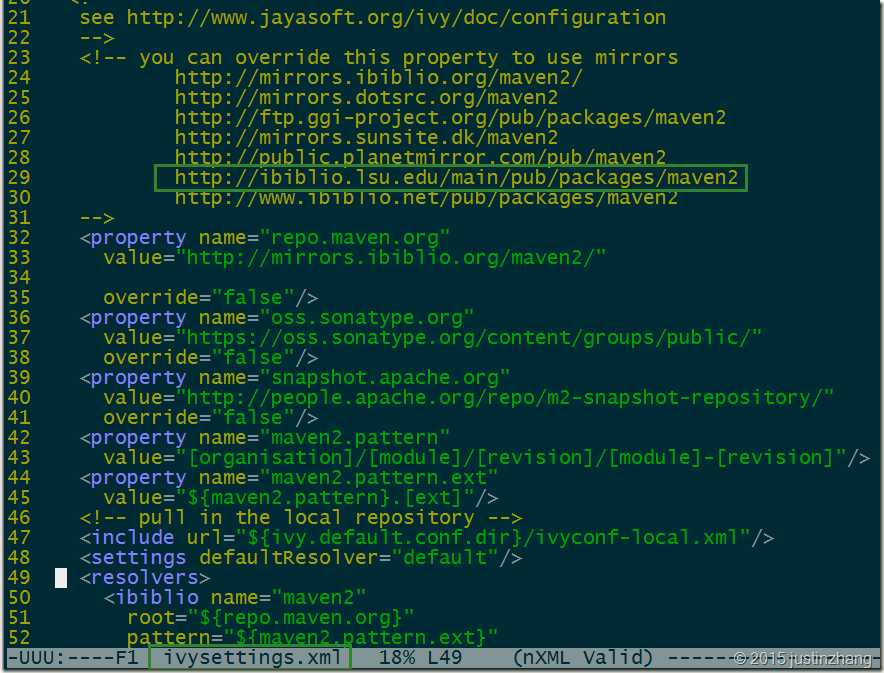Click the mirrors.ibiblio.org/maven2/ URL on line 24
The height and width of the screenshot is (673, 884).
click(378, 77)
